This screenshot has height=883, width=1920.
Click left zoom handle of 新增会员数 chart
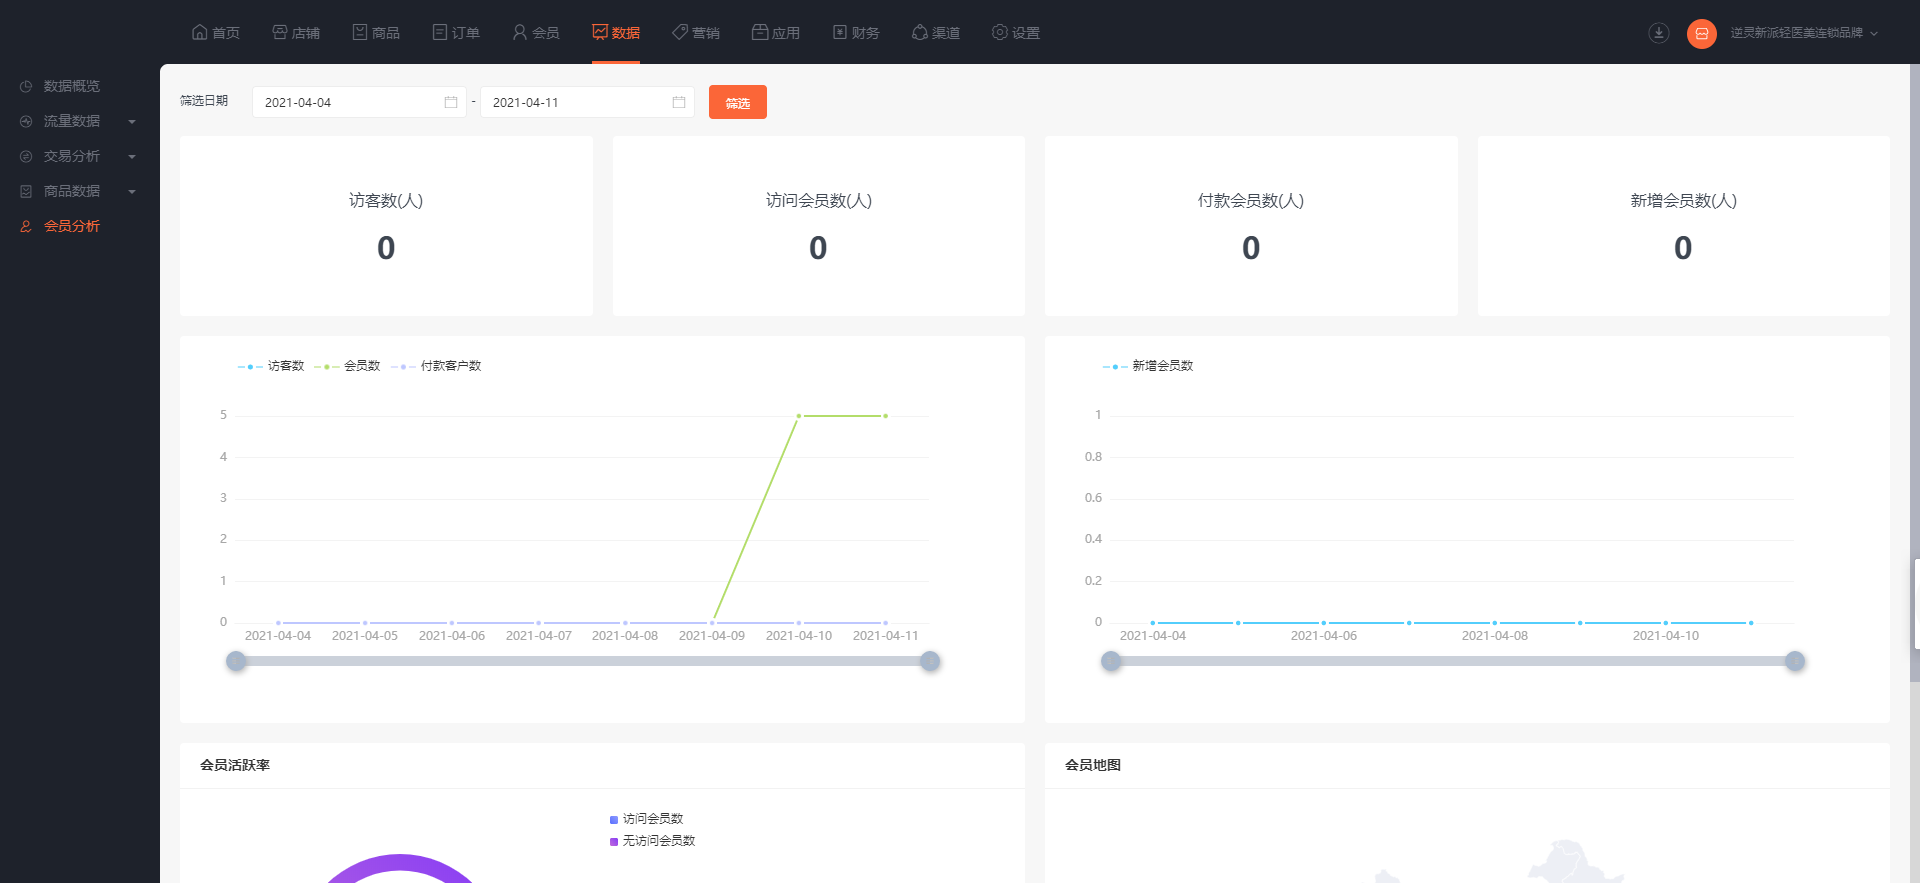click(x=1111, y=661)
